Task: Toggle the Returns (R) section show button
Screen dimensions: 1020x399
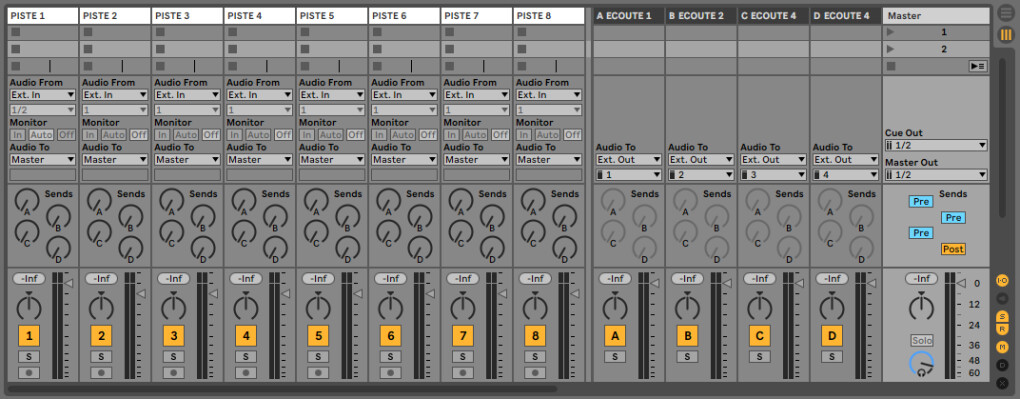Action: [x=1002, y=329]
